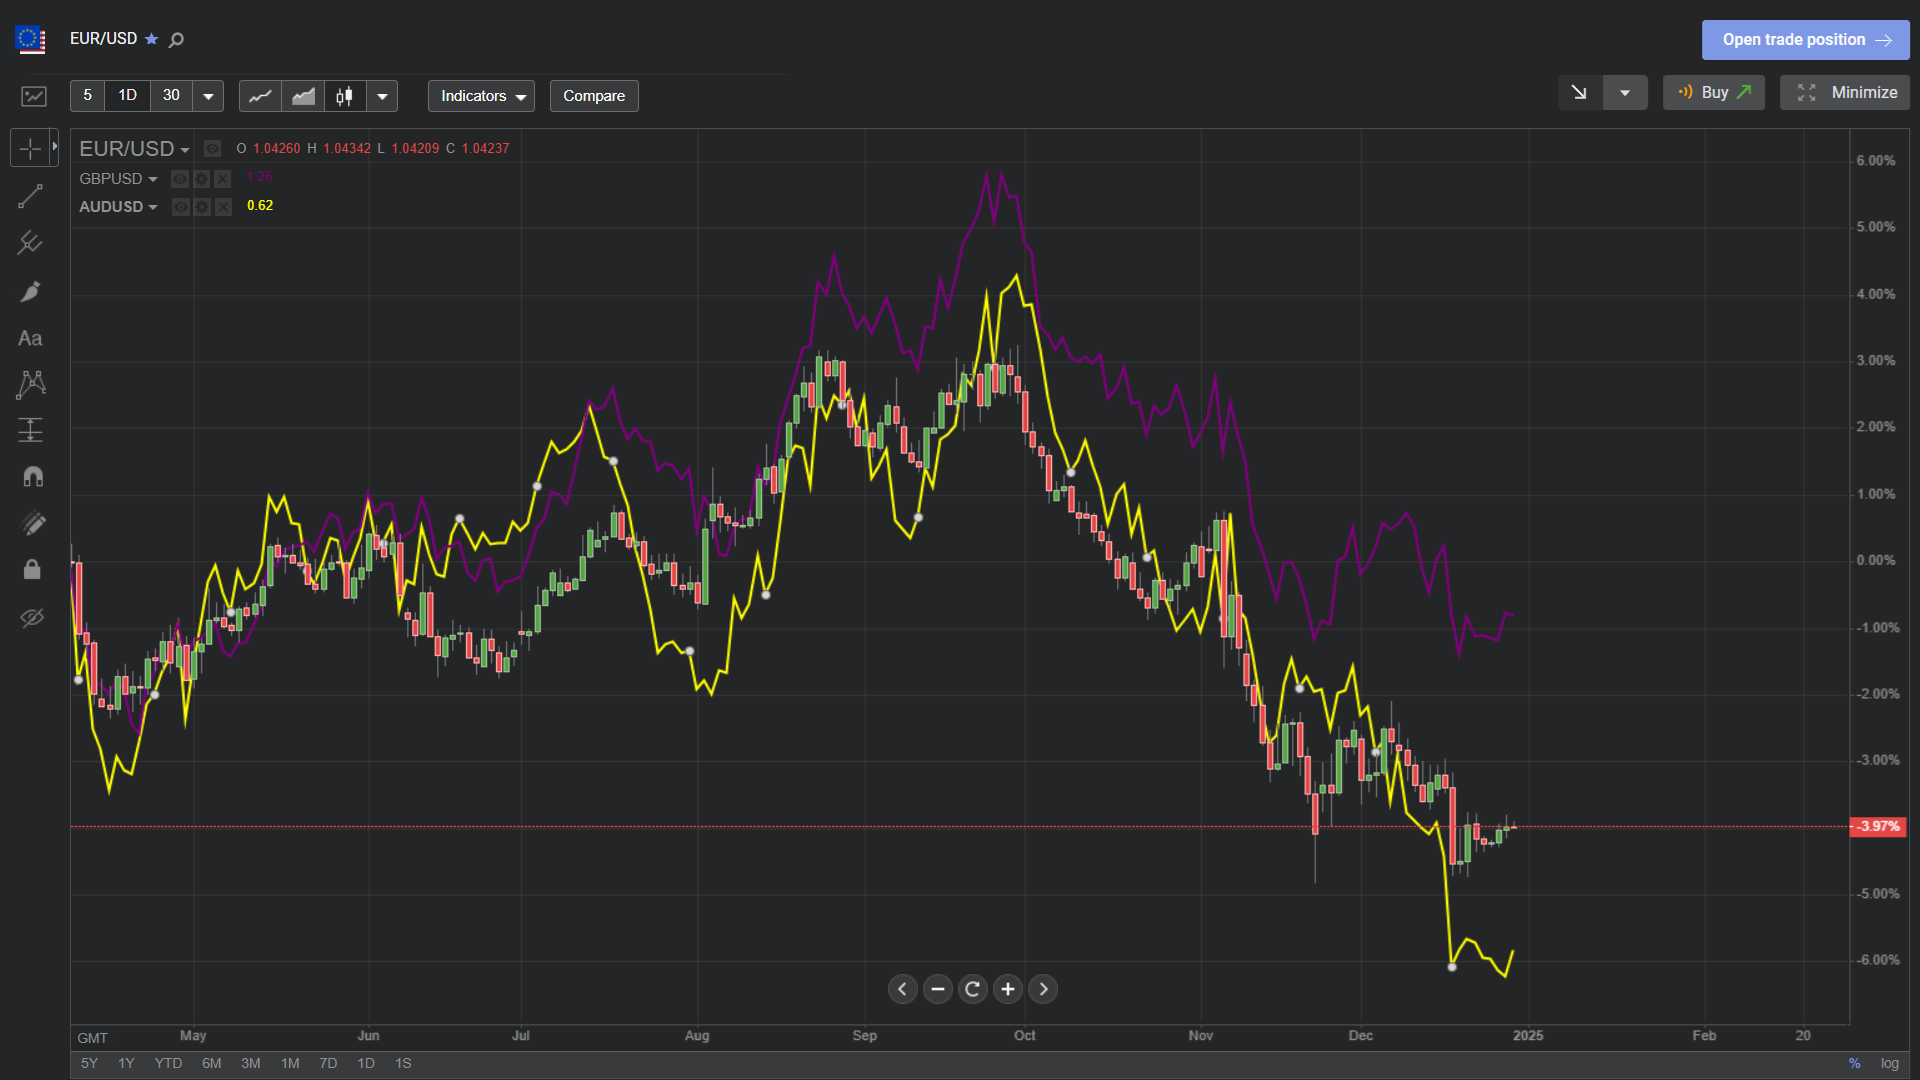This screenshot has height=1080, width=1920.
Task: Expand the timeframe interval dropdown
Action: click(208, 96)
